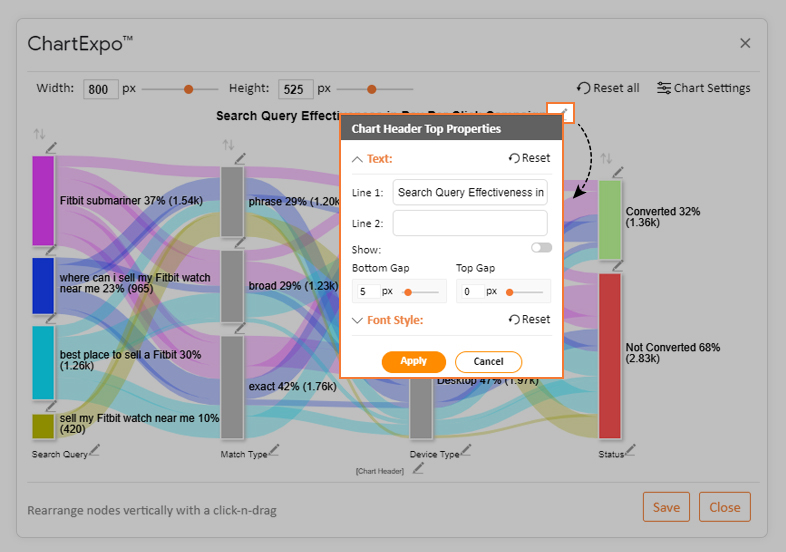Select the green Converted node
The image size is (786, 552).
pyautogui.click(x=610, y=220)
